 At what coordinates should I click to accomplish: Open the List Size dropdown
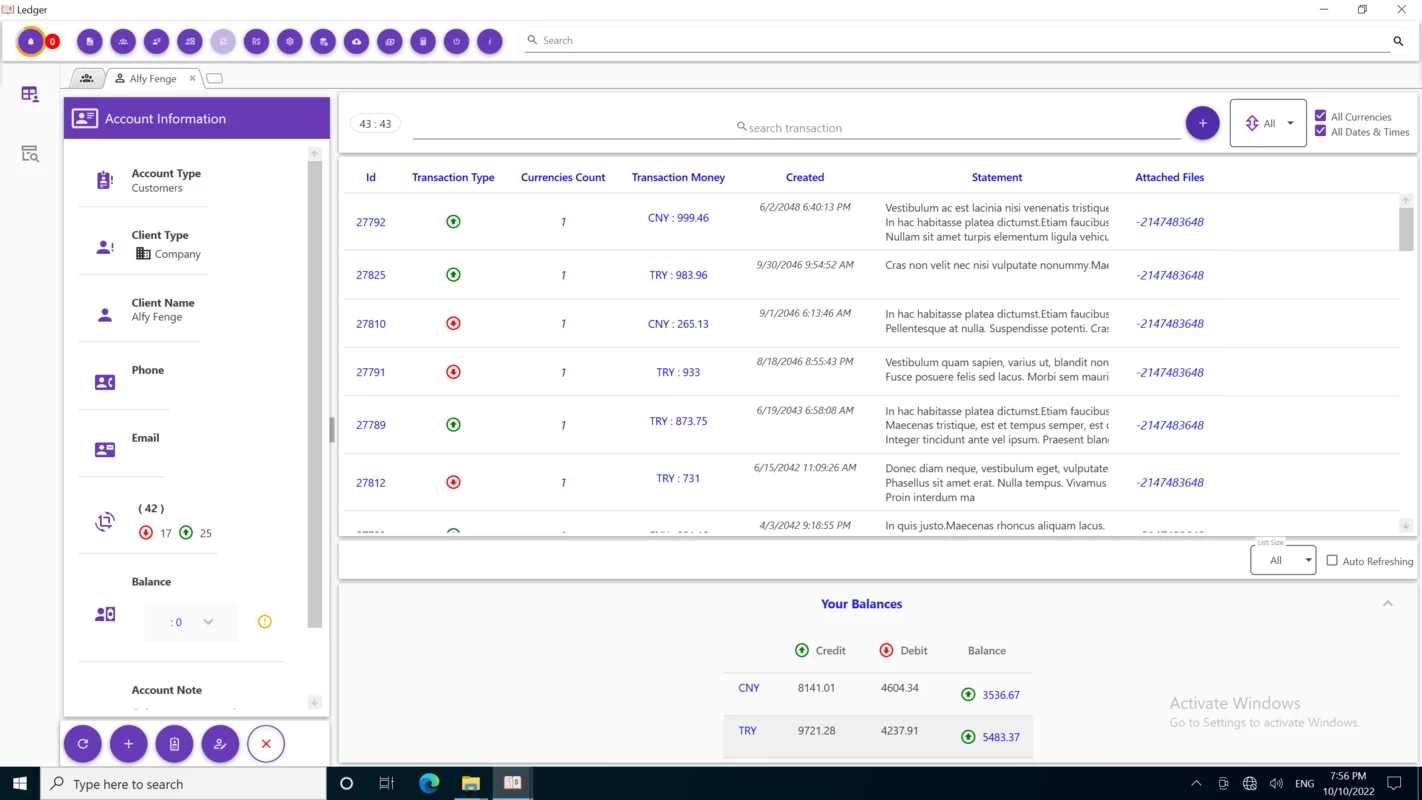pyautogui.click(x=1283, y=560)
